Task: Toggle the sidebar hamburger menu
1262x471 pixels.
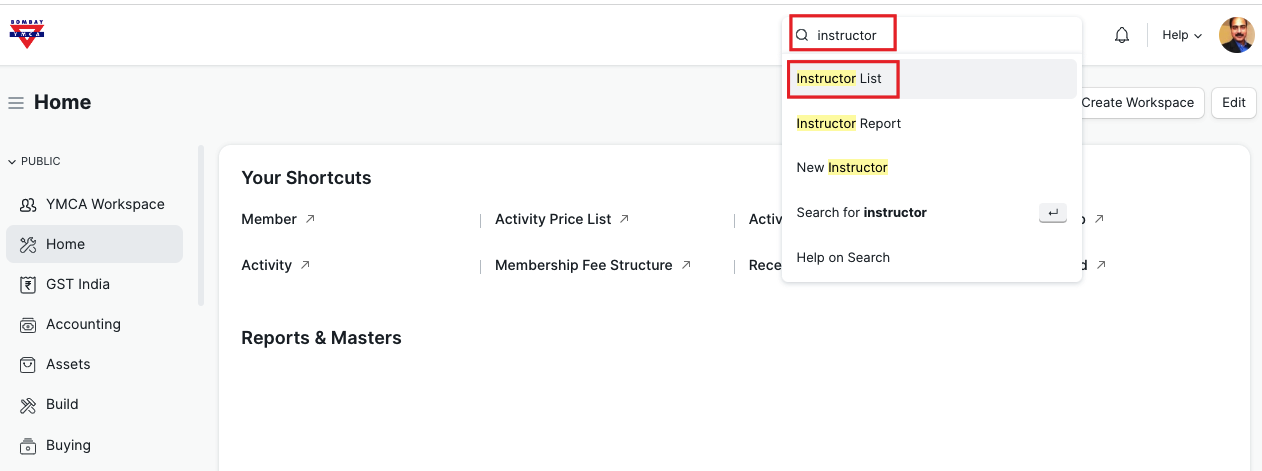Action: [16, 103]
